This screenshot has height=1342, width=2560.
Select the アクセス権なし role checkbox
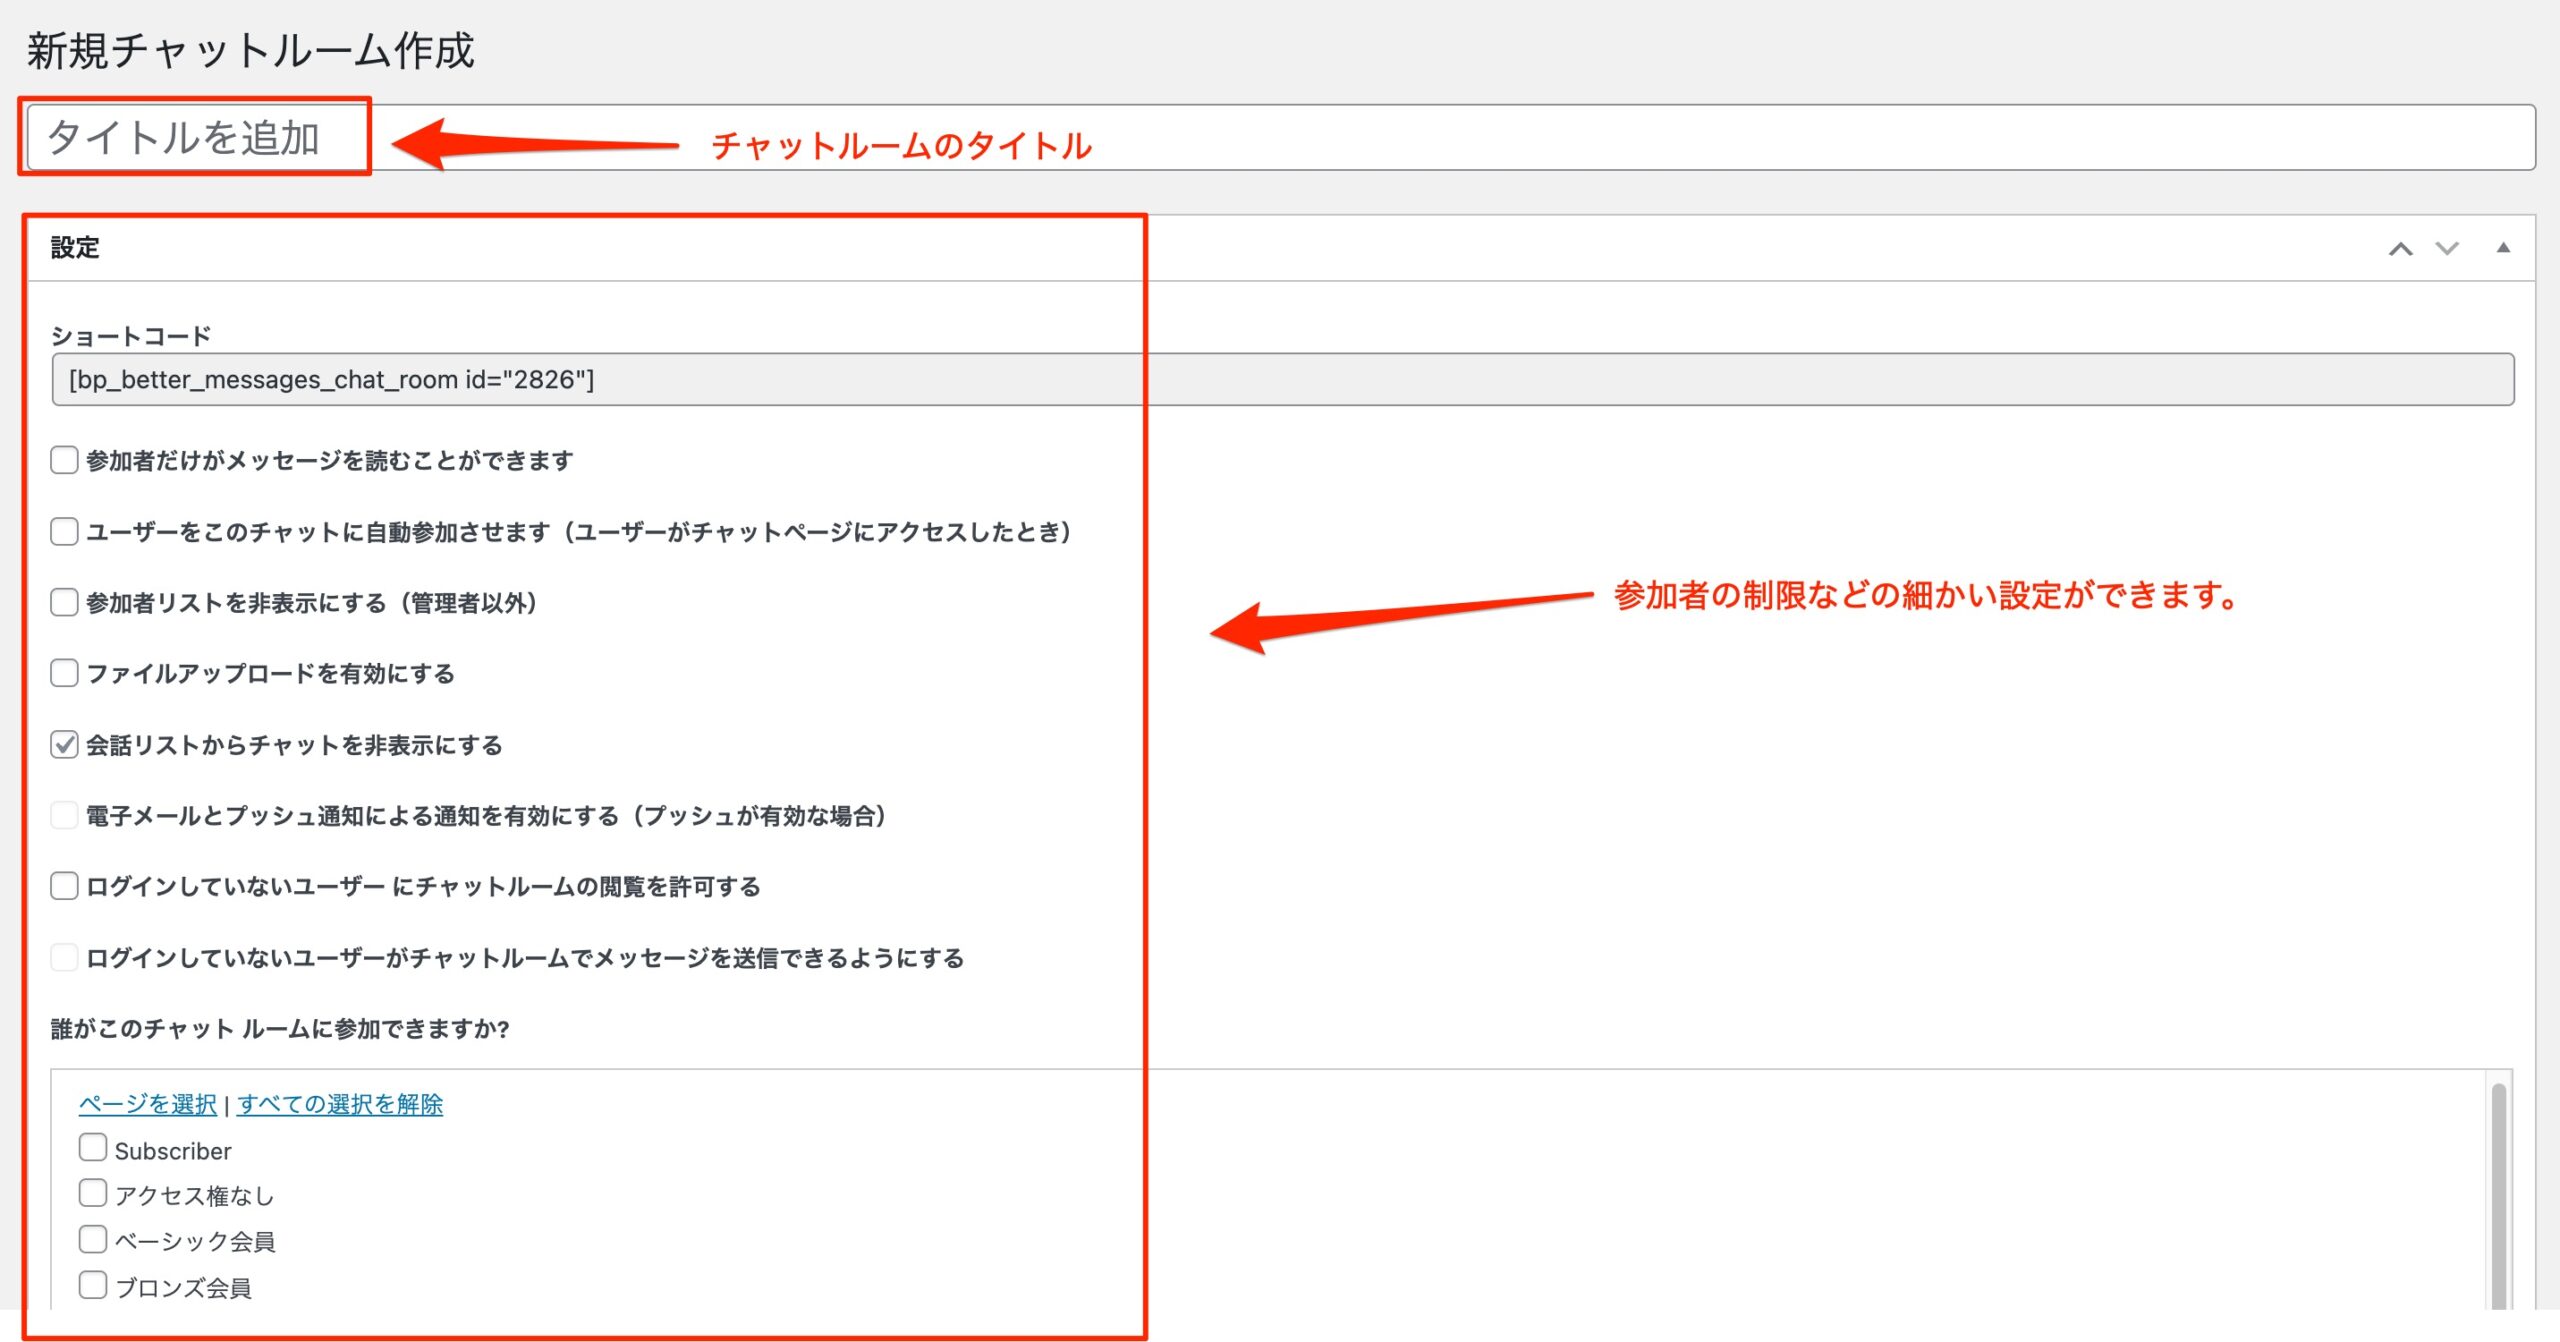[93, 1193]
